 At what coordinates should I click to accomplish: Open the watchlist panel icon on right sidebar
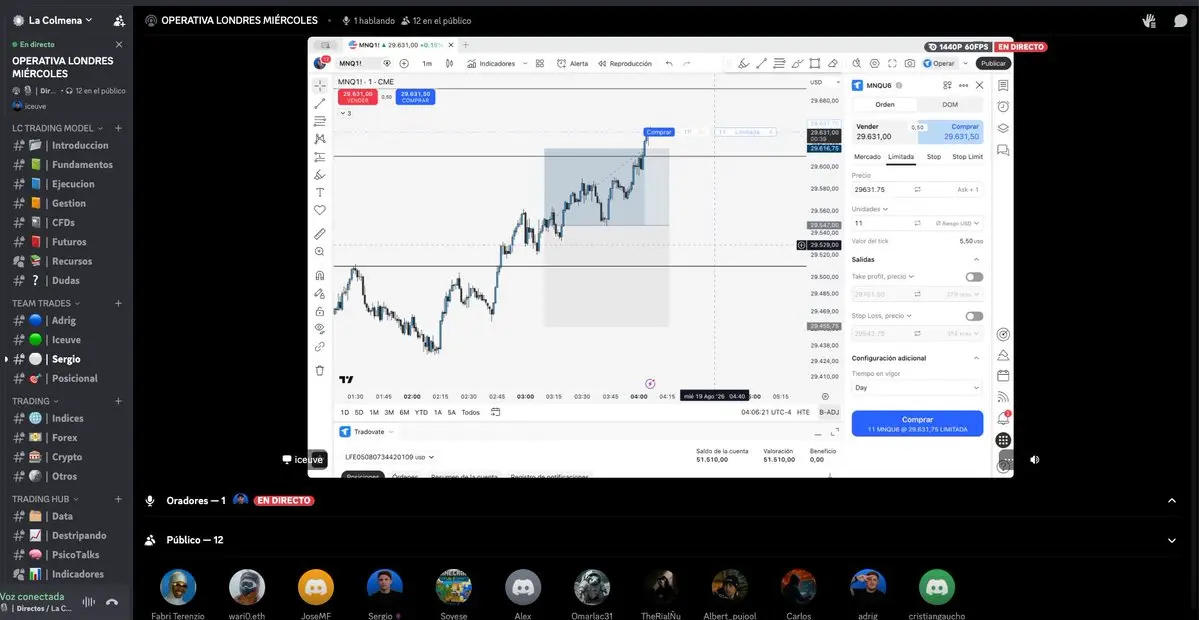[x=1003, y=85]
